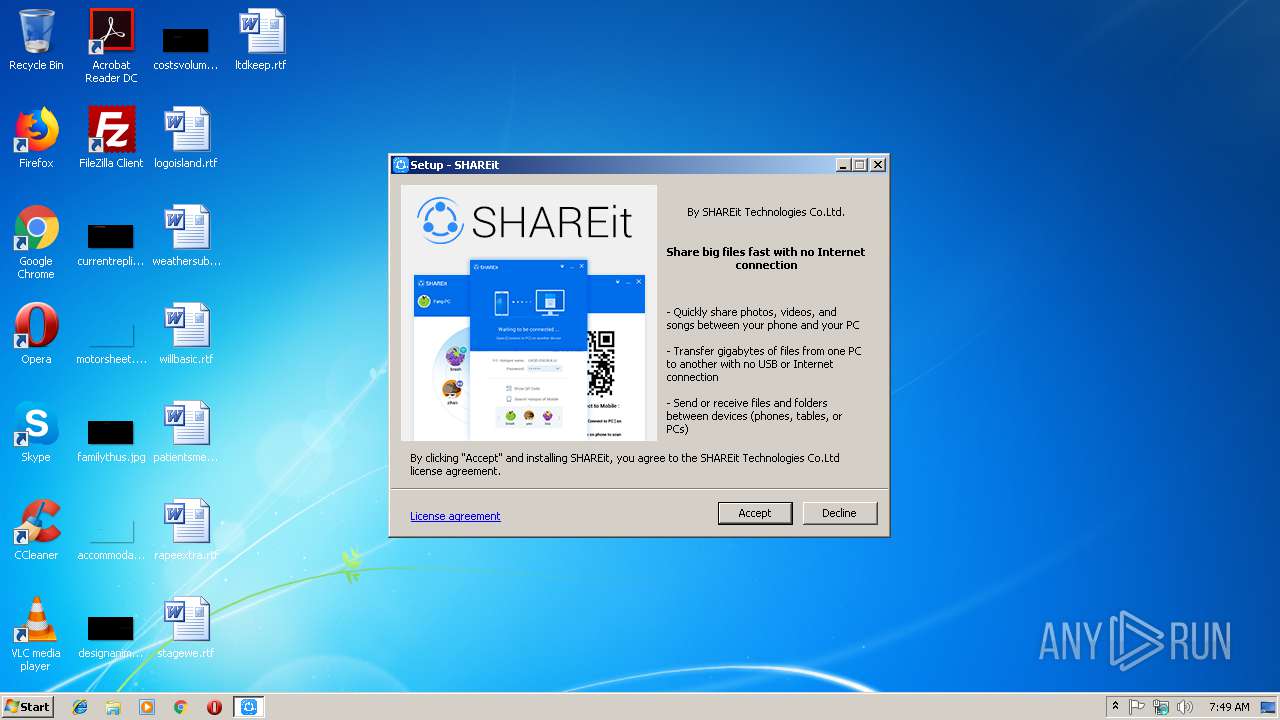This screenshot has height=720, width=1280.
Task: Select the SHAREit setup taskbar button
Action: 249,707
